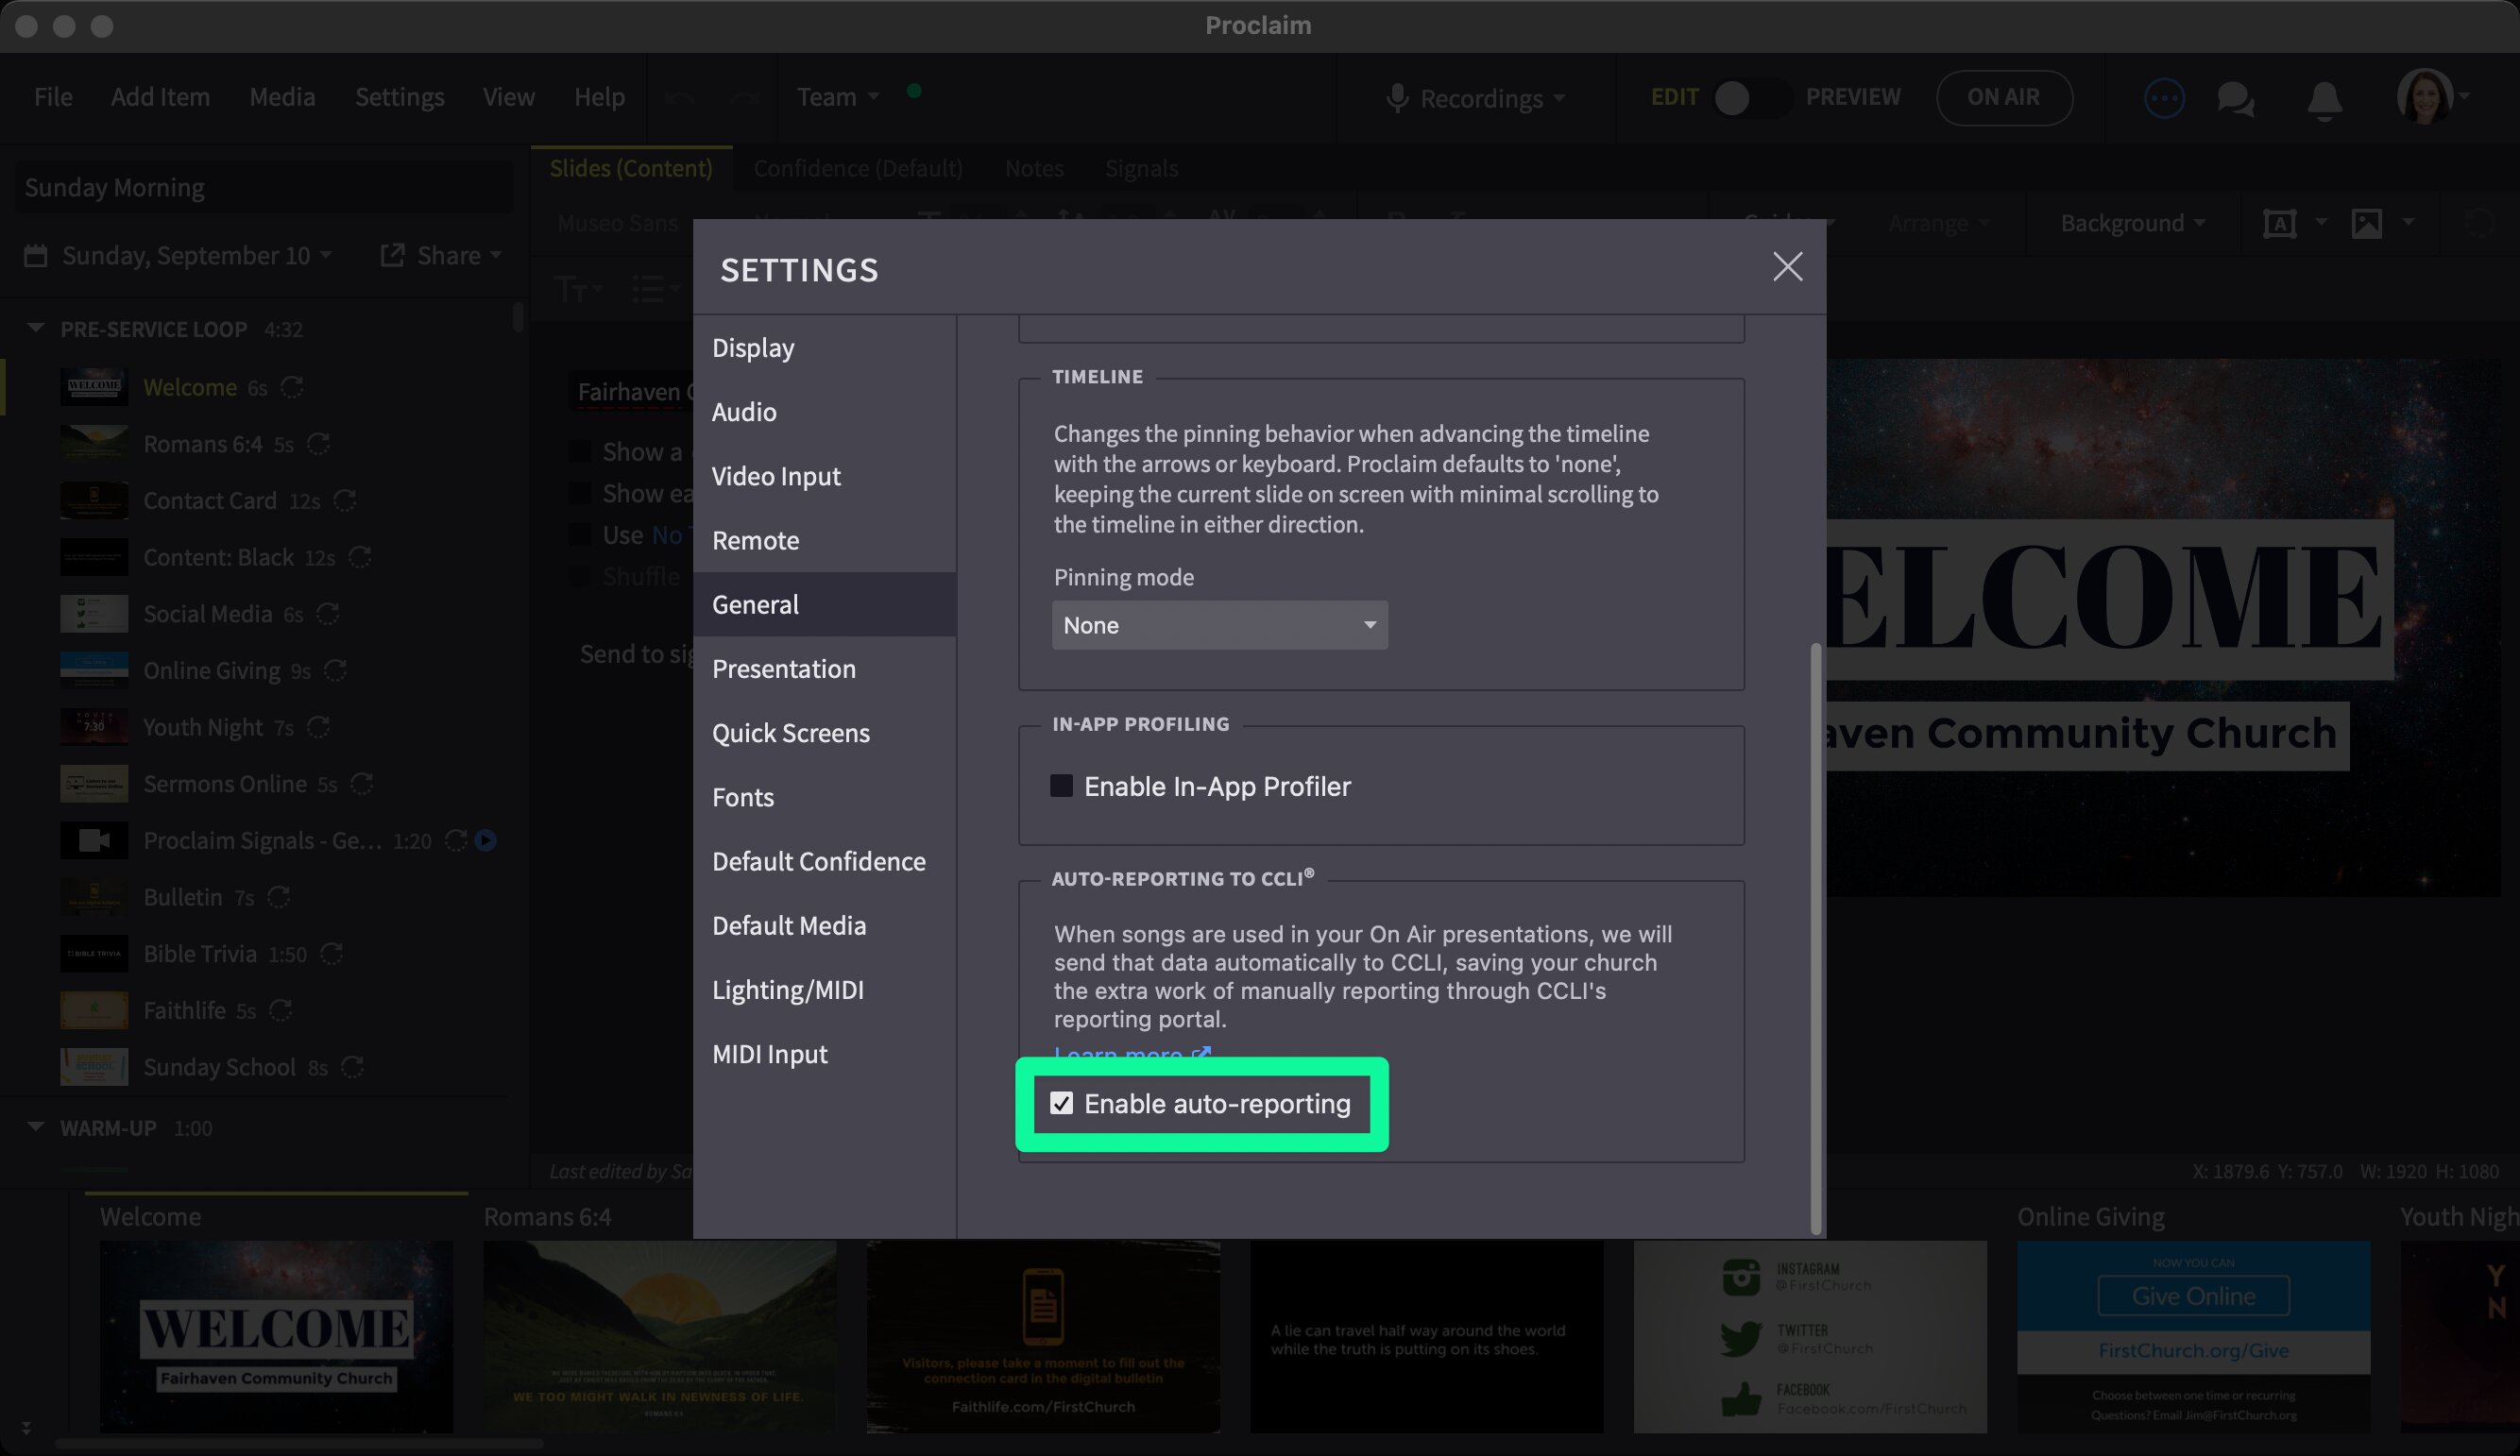2520x1456 pixels.
Task: Click the insert image icon in toolbar
Action: (x=2366, y=223)
